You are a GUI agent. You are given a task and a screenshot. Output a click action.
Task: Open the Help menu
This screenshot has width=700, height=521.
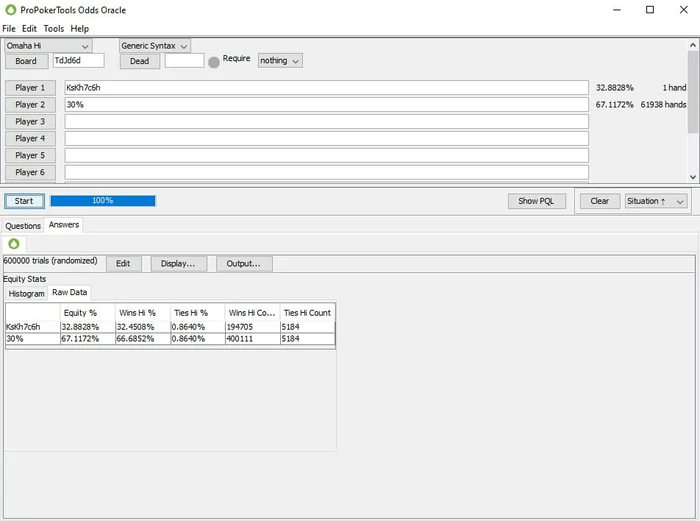coord(79,29)
